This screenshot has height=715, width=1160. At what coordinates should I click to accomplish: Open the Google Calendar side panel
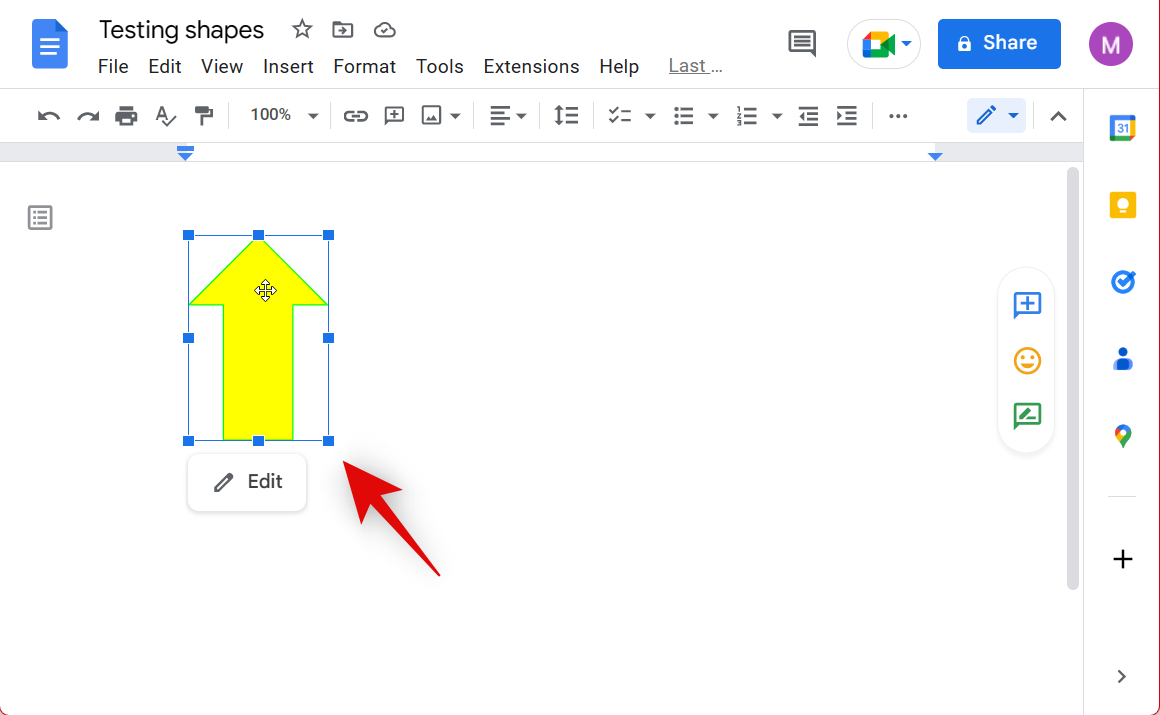coord(1122,128)
